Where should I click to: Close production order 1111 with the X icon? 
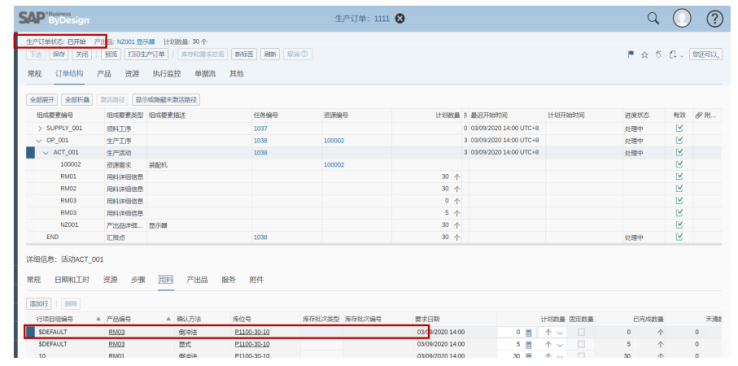tap(400, 18)
